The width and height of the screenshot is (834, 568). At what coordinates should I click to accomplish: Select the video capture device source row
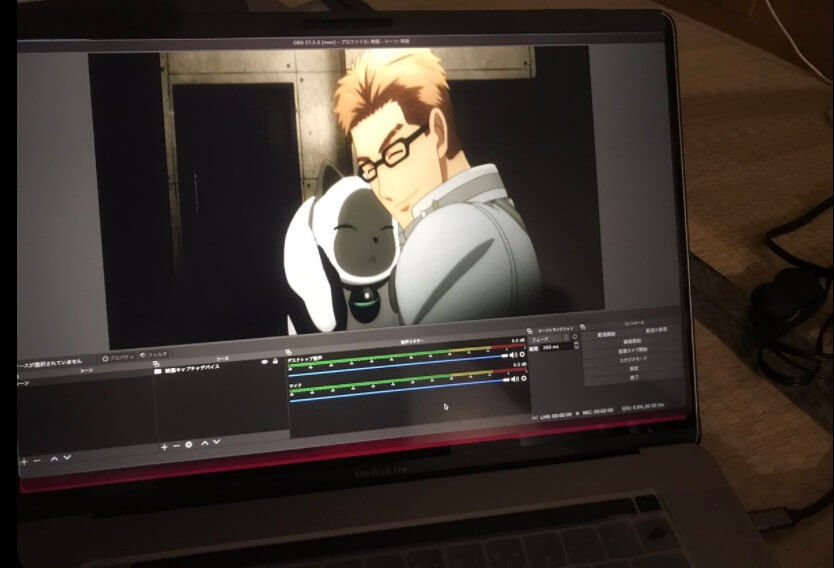pos(216,366)
